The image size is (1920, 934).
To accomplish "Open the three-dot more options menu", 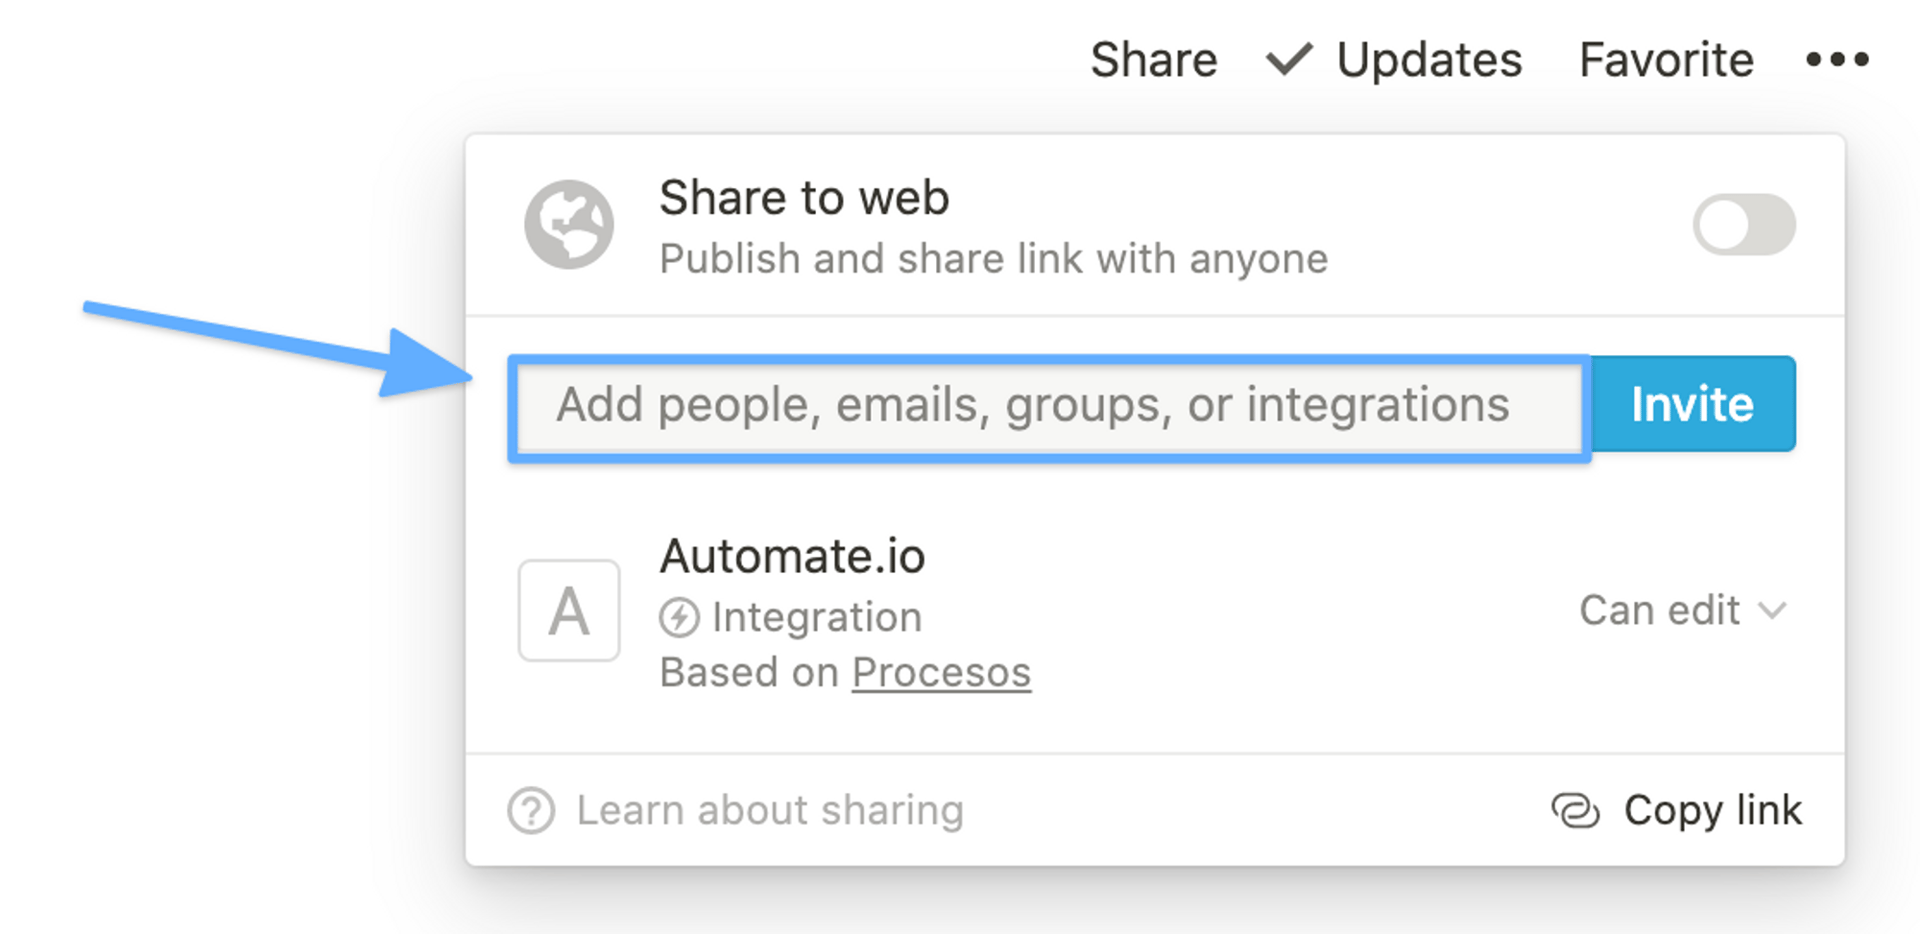I will coord(1837,60).
